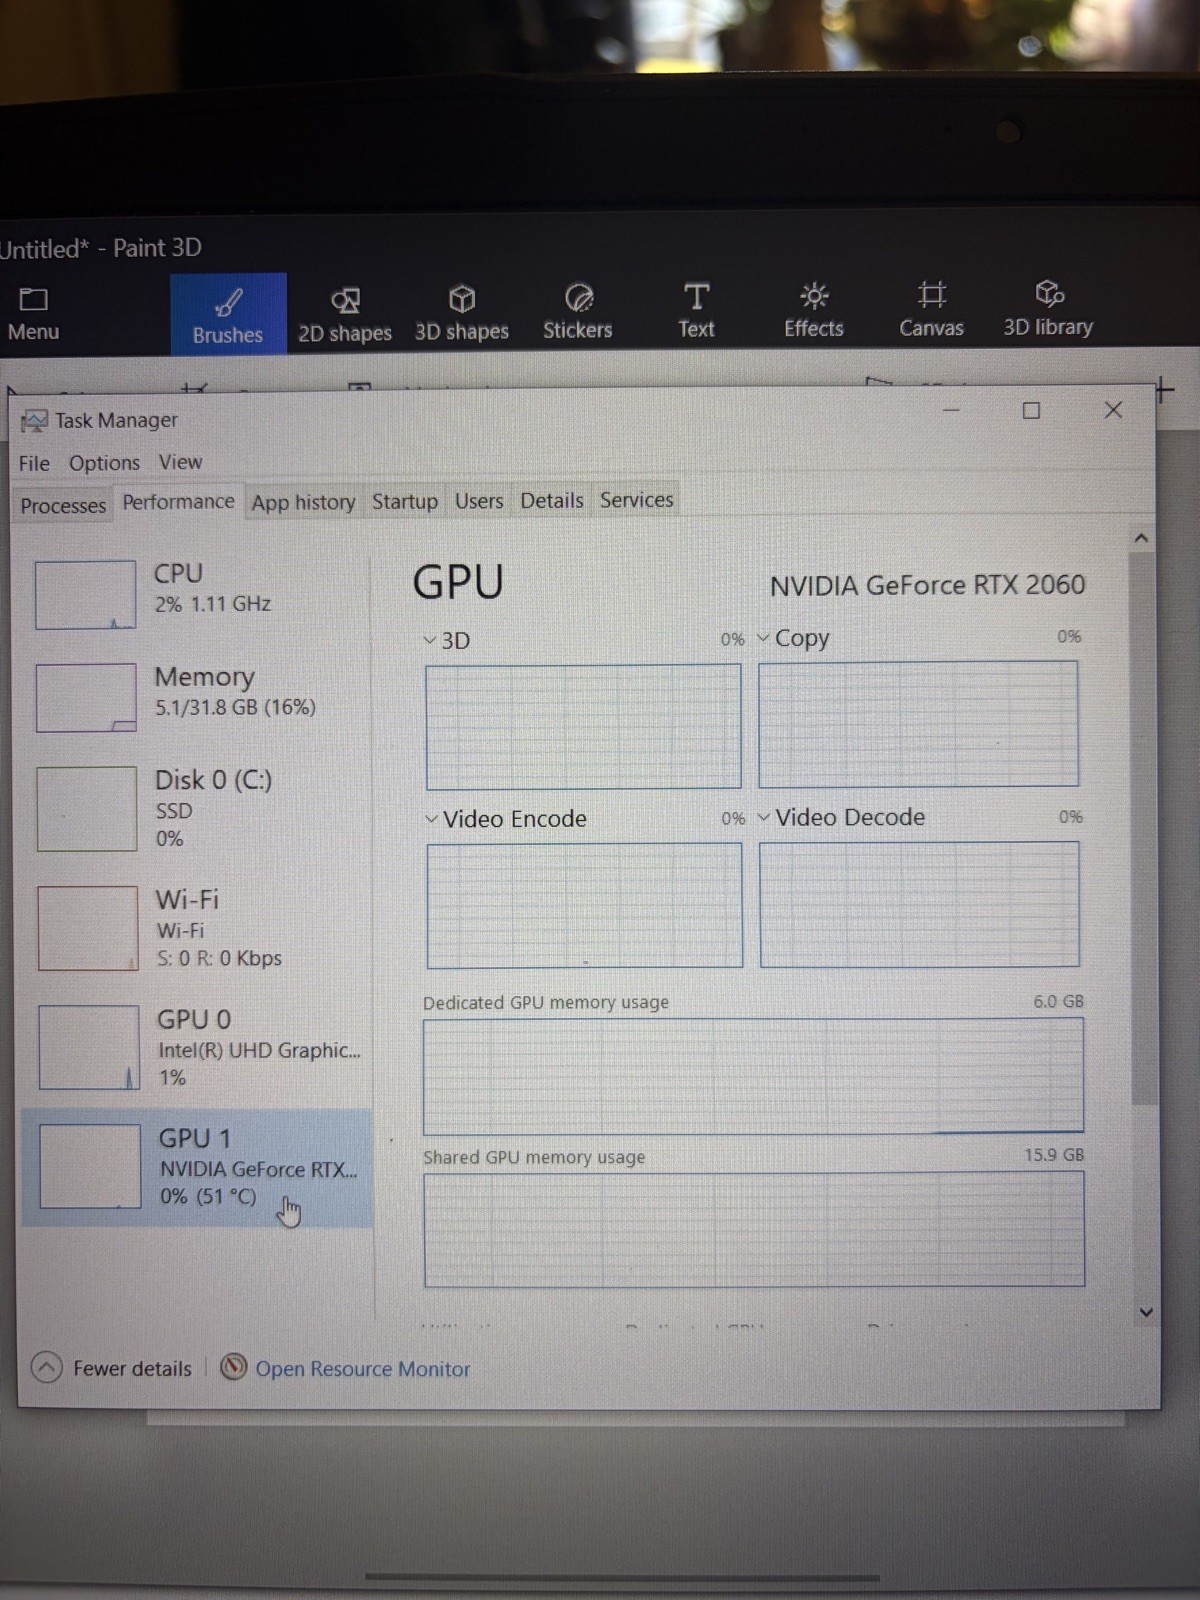Image resolution: width=1200 pixels, height=1600 pixels.
Task: Open the 3D library in Paint 3D
Action: coord(1048,309)
